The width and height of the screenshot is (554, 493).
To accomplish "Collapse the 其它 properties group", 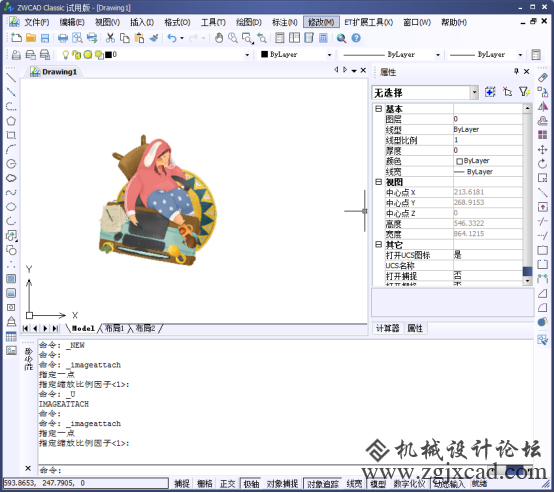I will 378,244.
